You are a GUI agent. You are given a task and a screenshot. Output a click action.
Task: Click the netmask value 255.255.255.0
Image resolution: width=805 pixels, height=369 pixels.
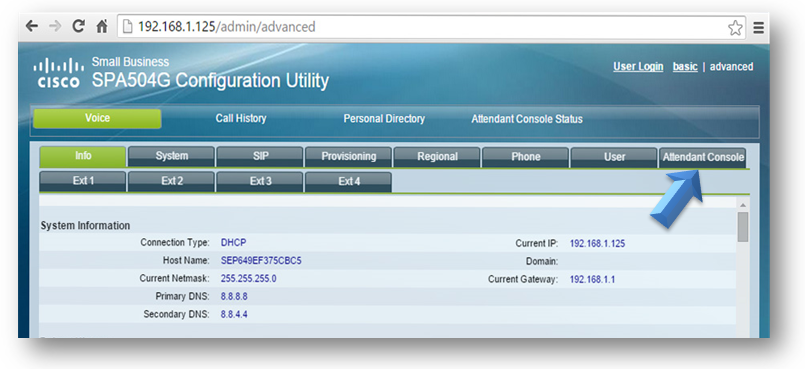point(248,278)
